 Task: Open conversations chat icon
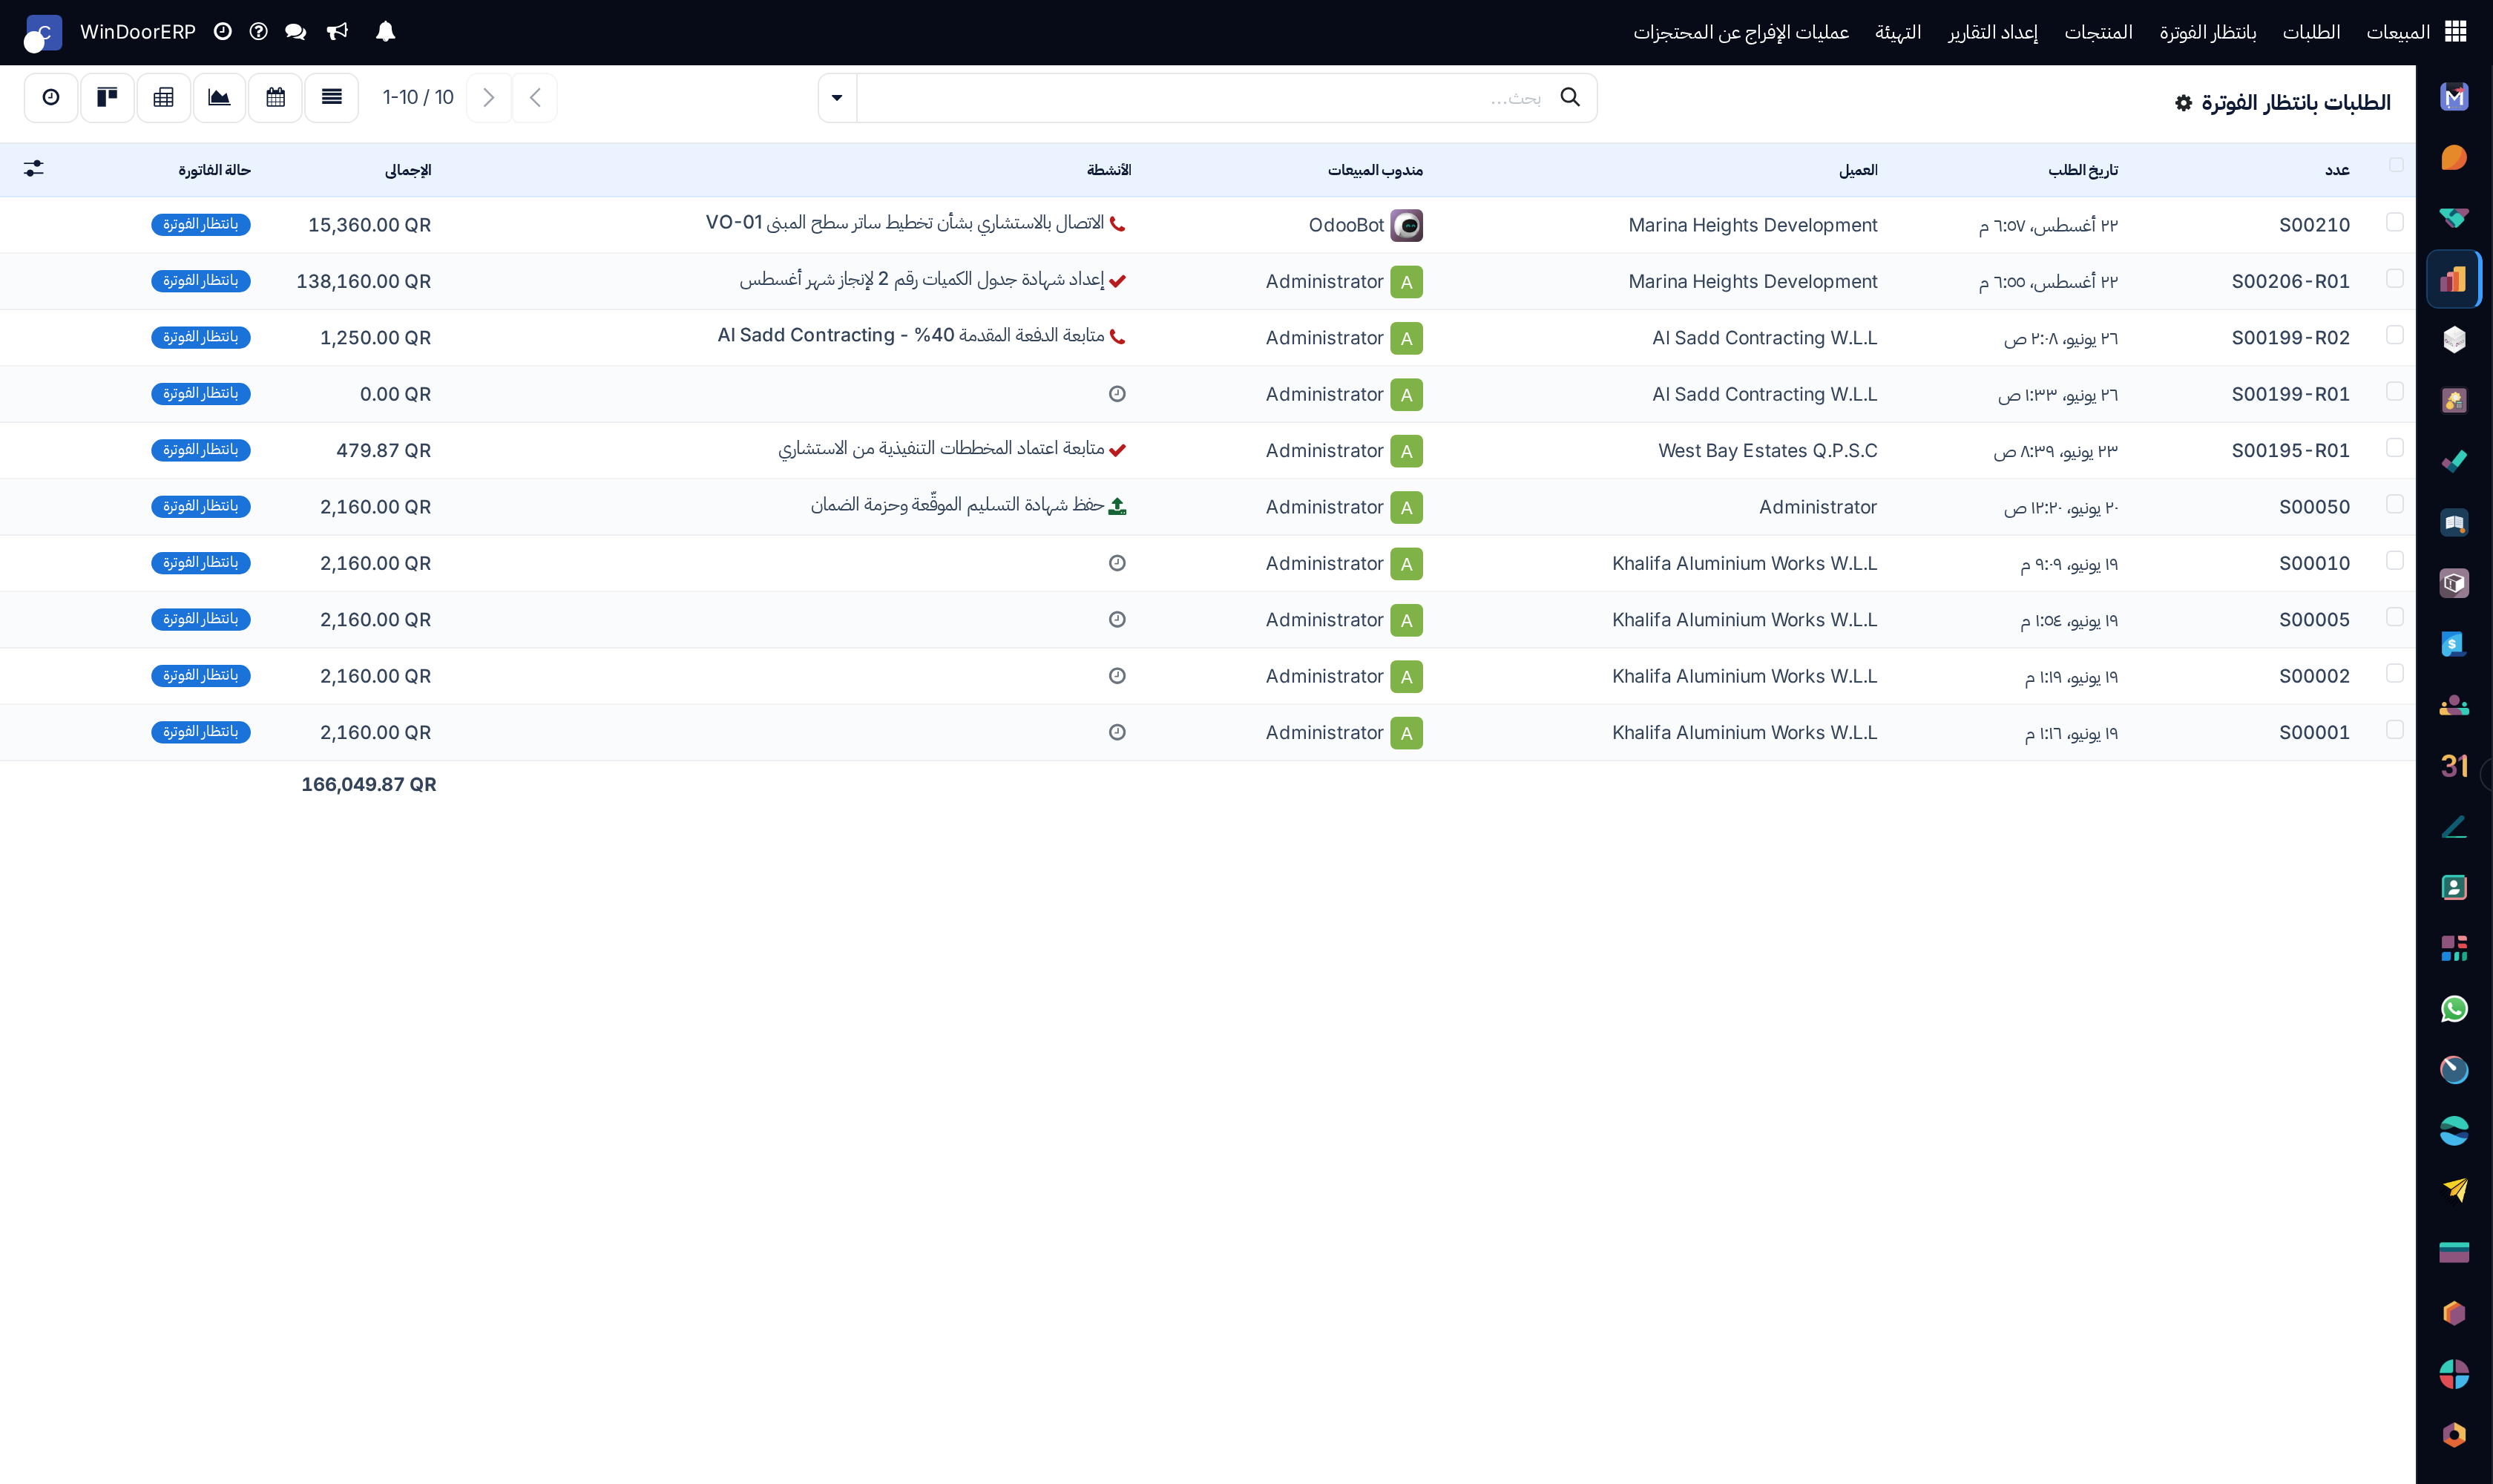coord(295,32)
